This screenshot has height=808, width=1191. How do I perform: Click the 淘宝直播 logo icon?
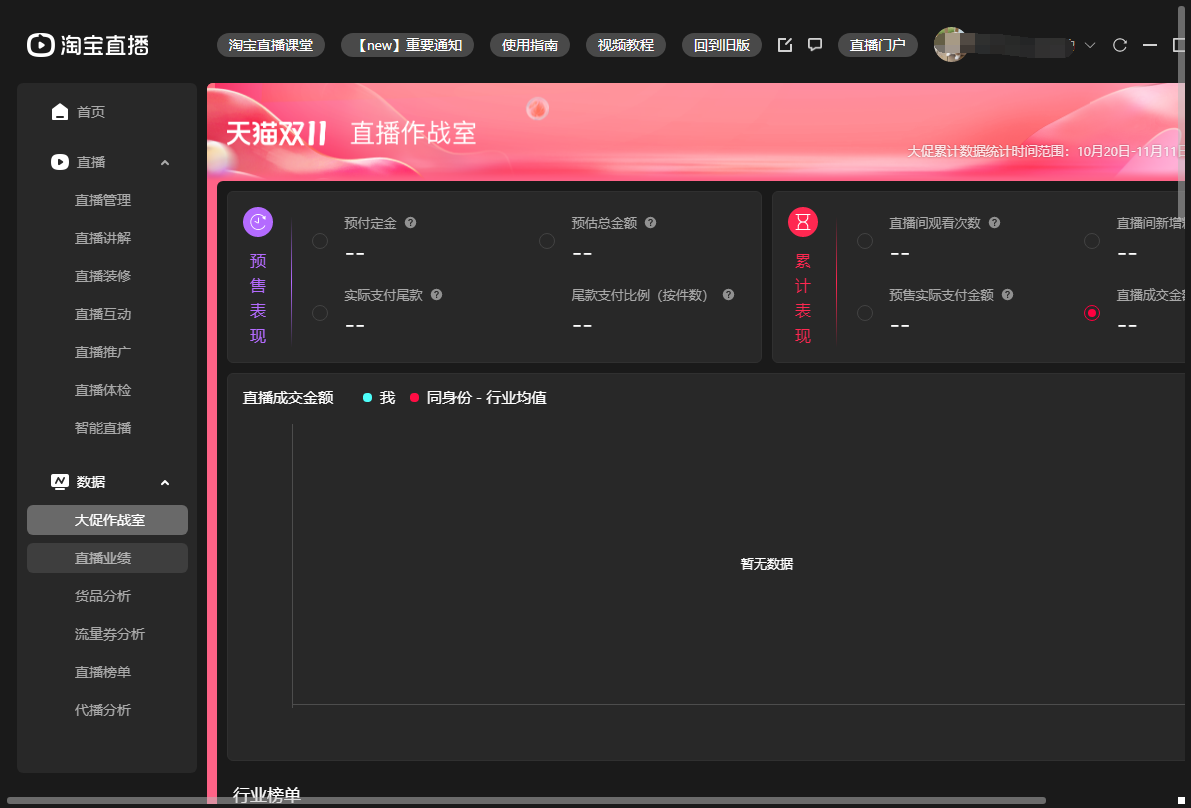pos(40,45)
